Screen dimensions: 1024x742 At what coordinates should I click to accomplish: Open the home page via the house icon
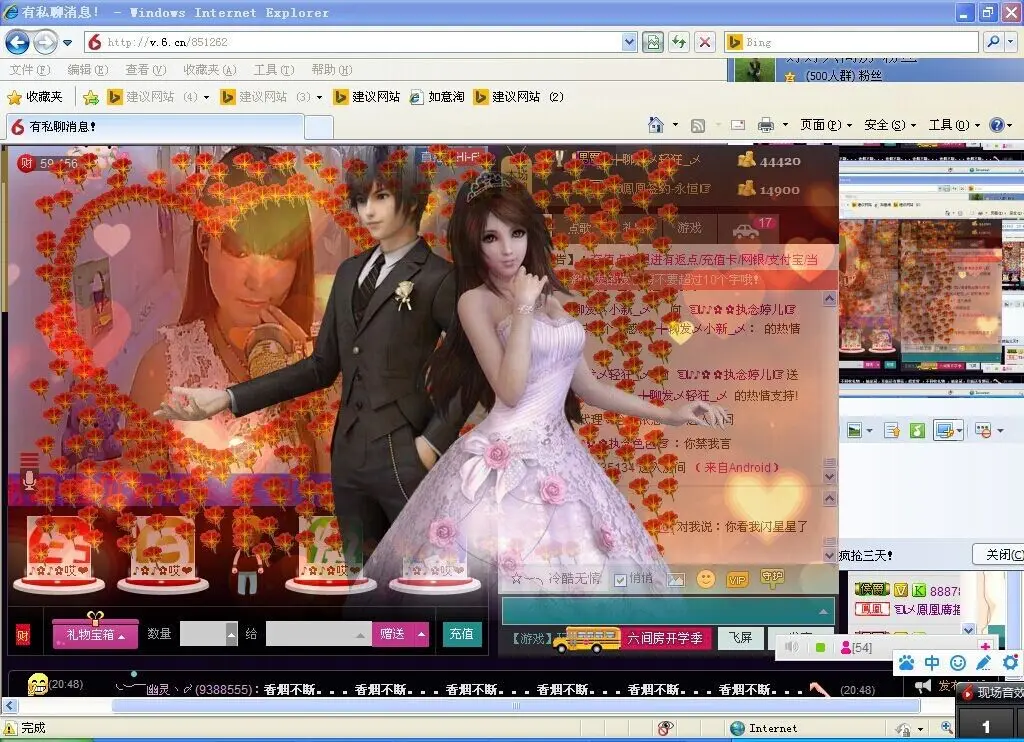pyautogui.click(x=656, y=124)
